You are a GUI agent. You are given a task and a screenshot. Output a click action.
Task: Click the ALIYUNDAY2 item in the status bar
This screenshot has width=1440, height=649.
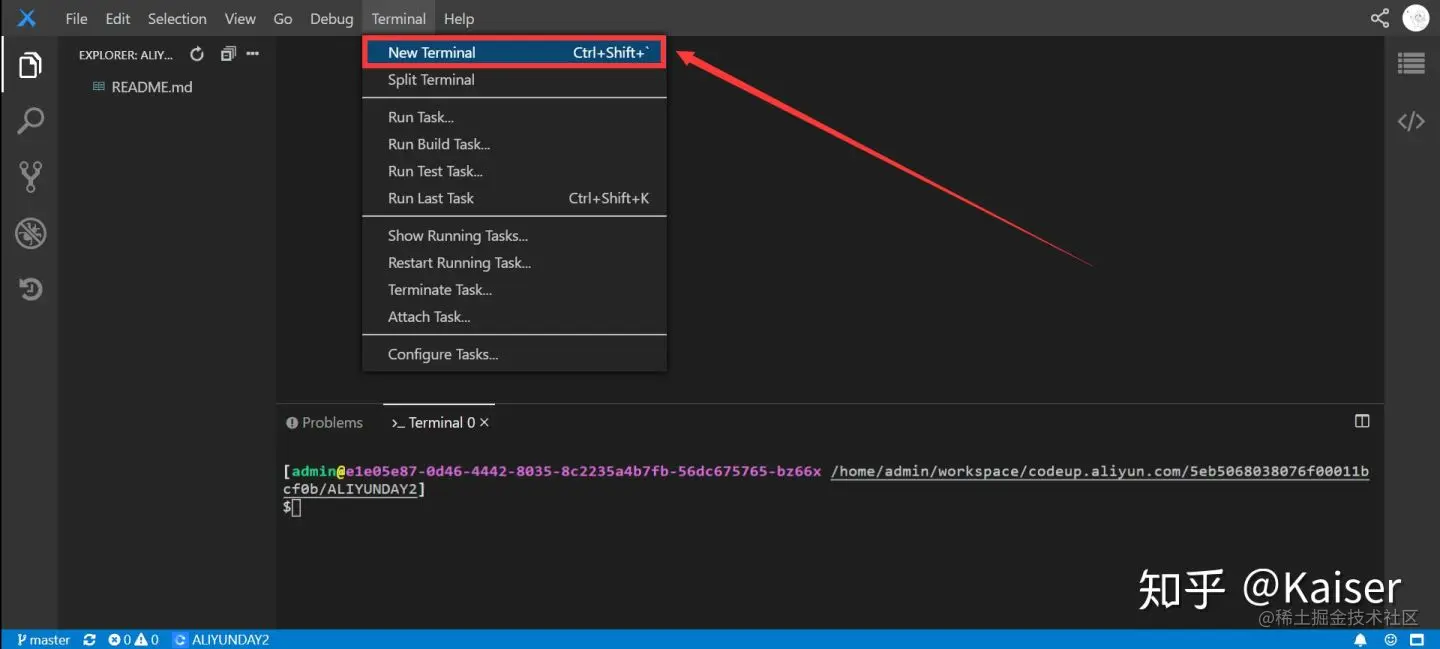click(221, 640)
